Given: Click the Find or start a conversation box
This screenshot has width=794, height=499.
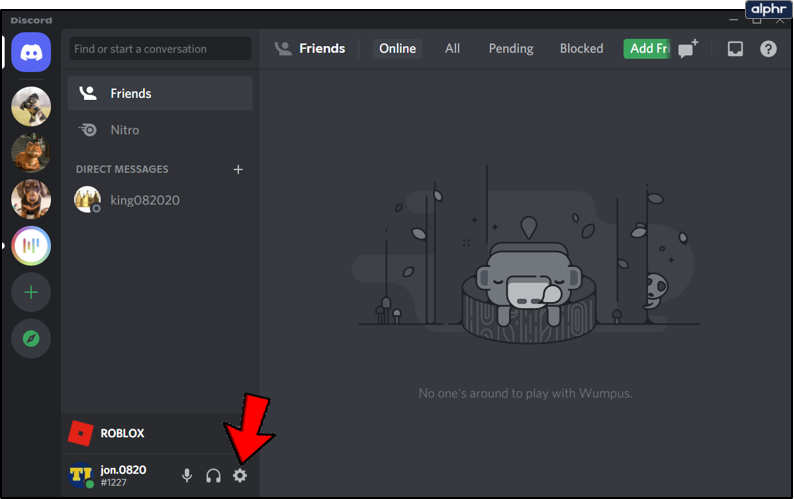Looking at the screenshot, I should 161,49.
